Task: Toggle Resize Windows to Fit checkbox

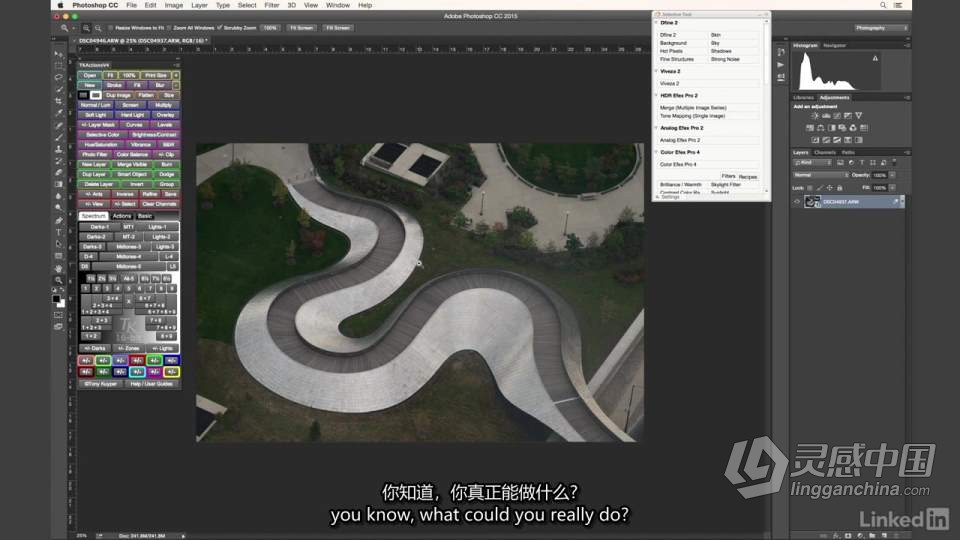Action: coord(110,28)
